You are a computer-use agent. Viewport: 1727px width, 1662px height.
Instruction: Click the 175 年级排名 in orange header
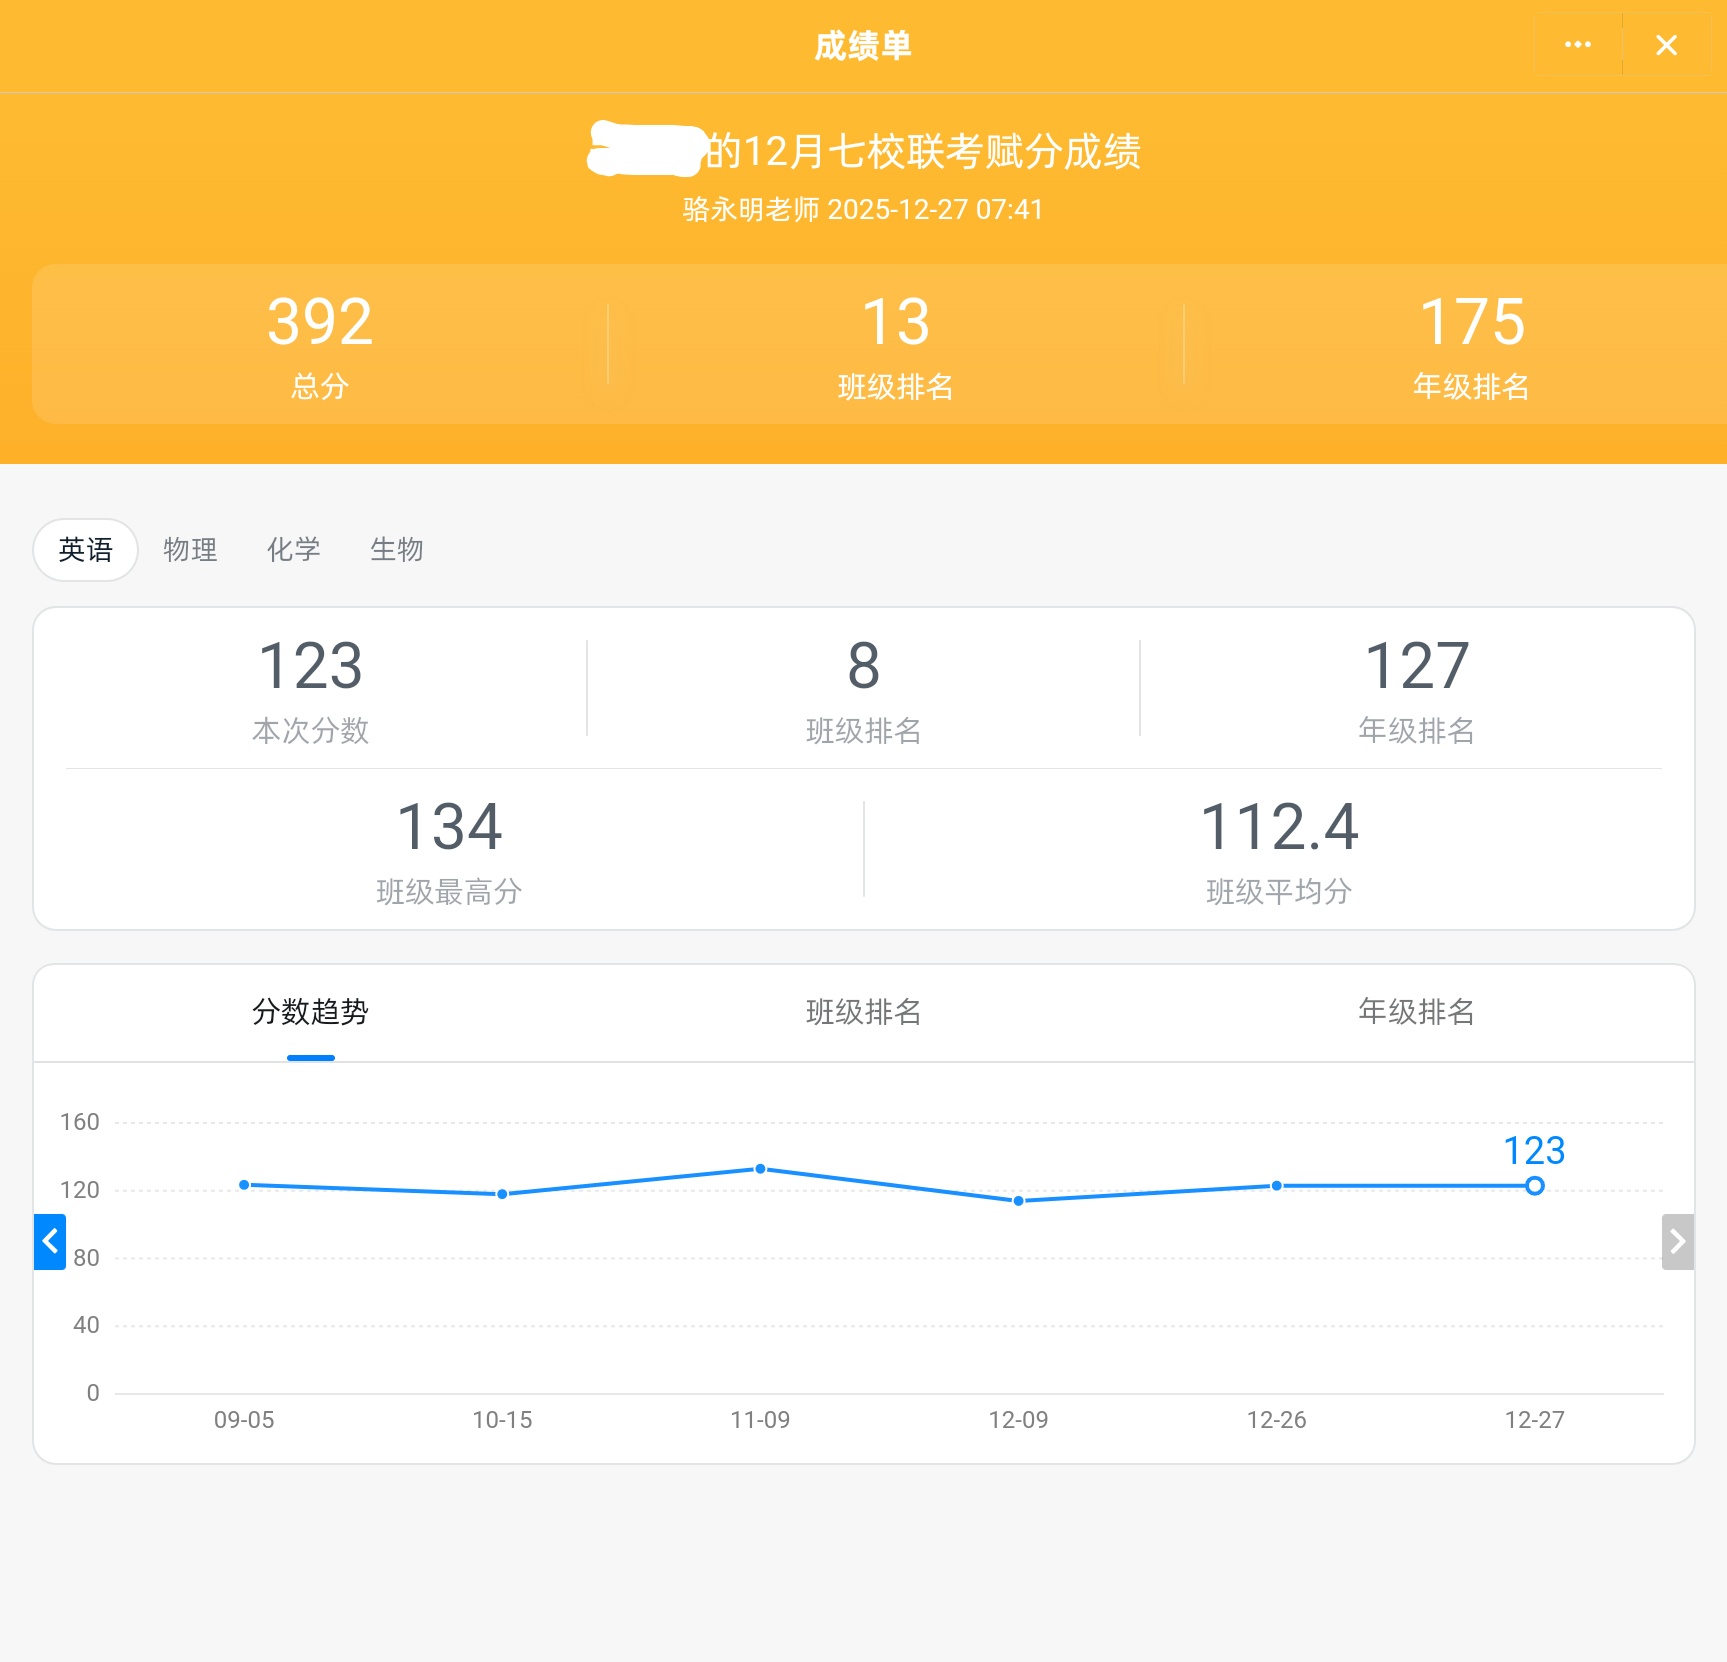[x=1471, y=344]
